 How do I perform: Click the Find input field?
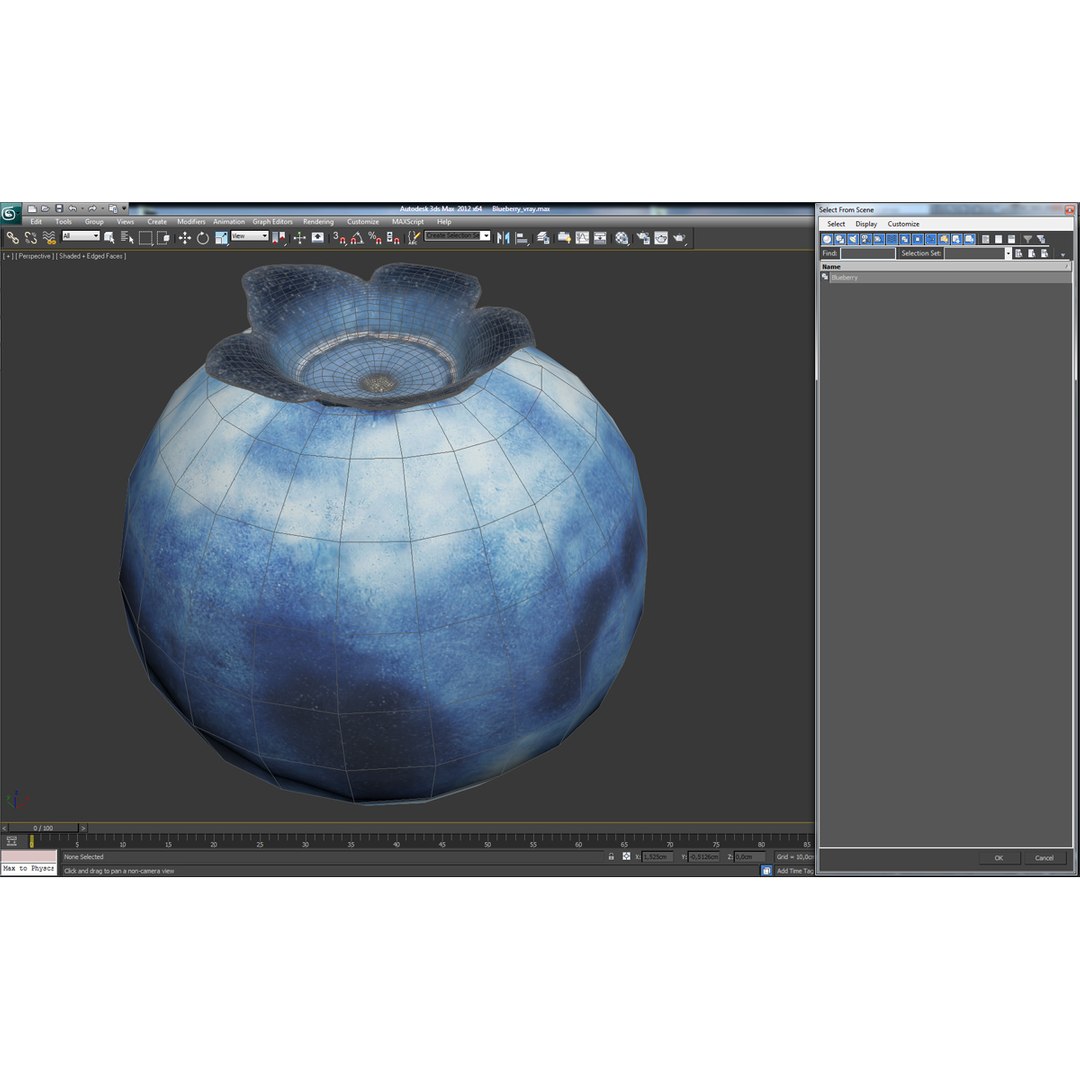[x=867, y=253]
